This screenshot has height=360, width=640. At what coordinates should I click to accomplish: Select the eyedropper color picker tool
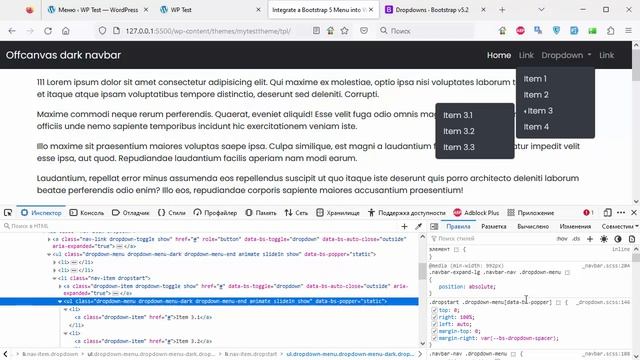click(418, 226)
